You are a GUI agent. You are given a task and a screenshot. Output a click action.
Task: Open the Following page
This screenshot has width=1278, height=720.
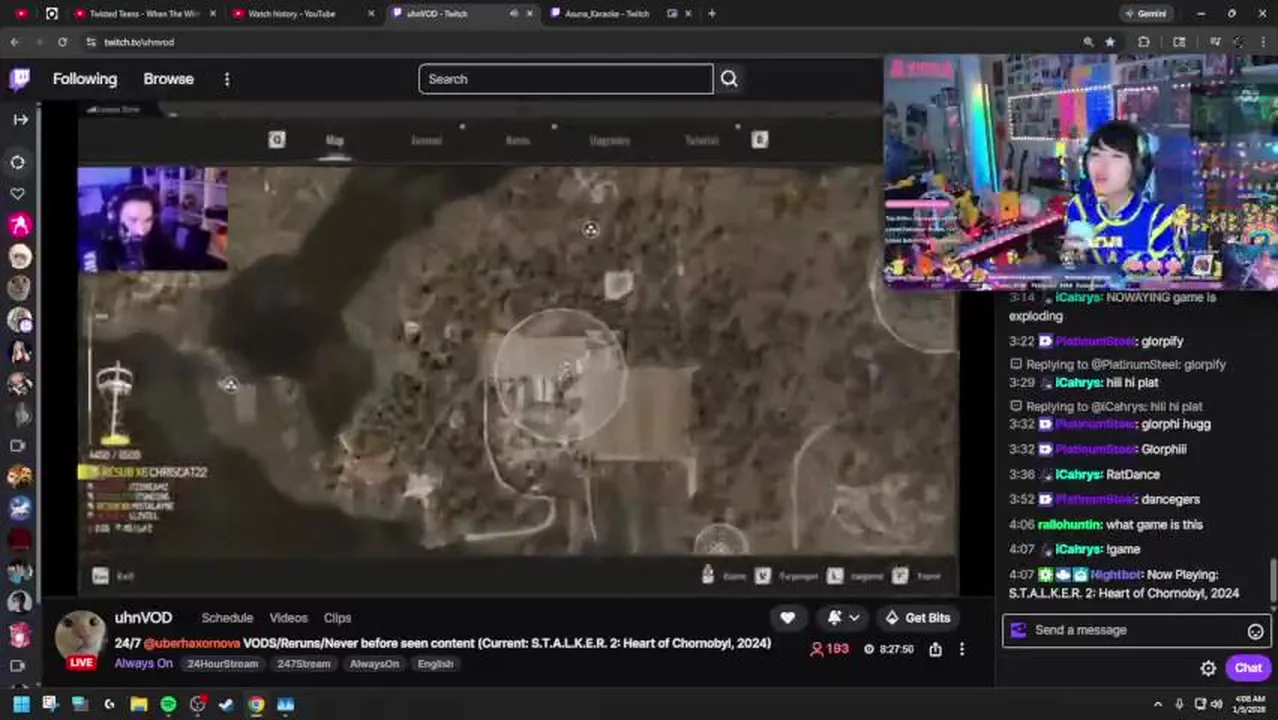[x=85, y=79]
